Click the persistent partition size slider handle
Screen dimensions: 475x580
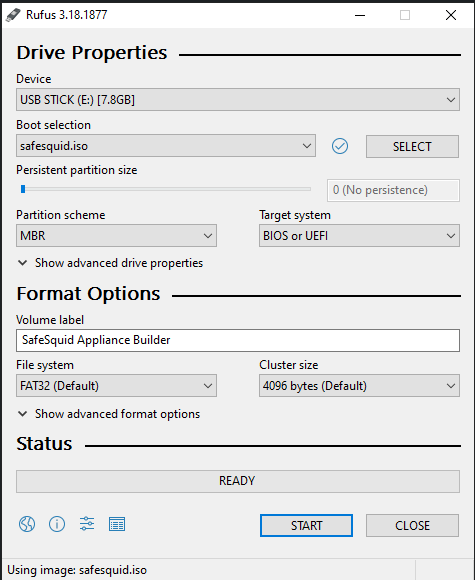pyautogui.click(x=23, y=189)
